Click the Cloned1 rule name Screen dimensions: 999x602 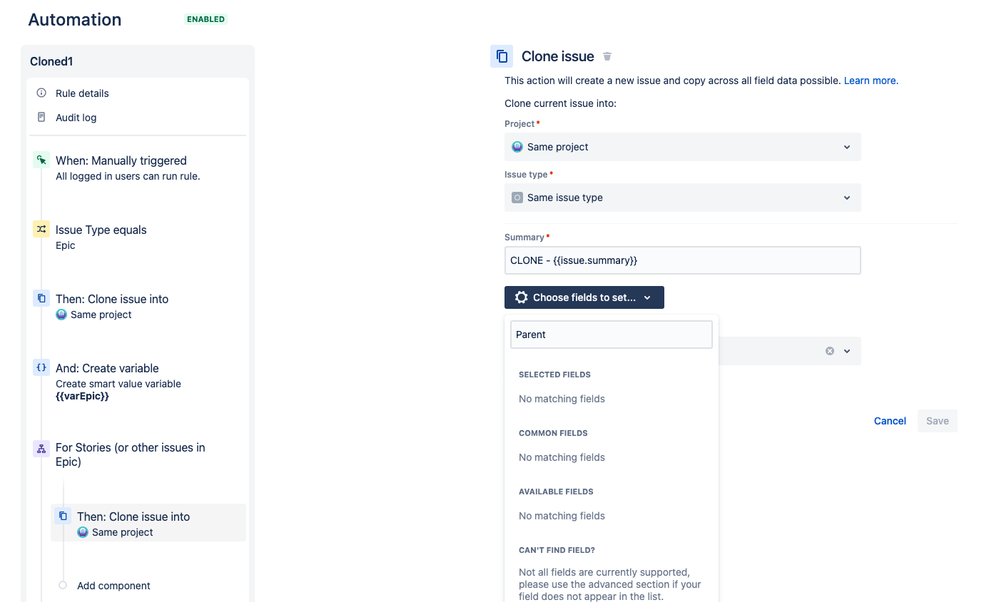click(52, 62)
